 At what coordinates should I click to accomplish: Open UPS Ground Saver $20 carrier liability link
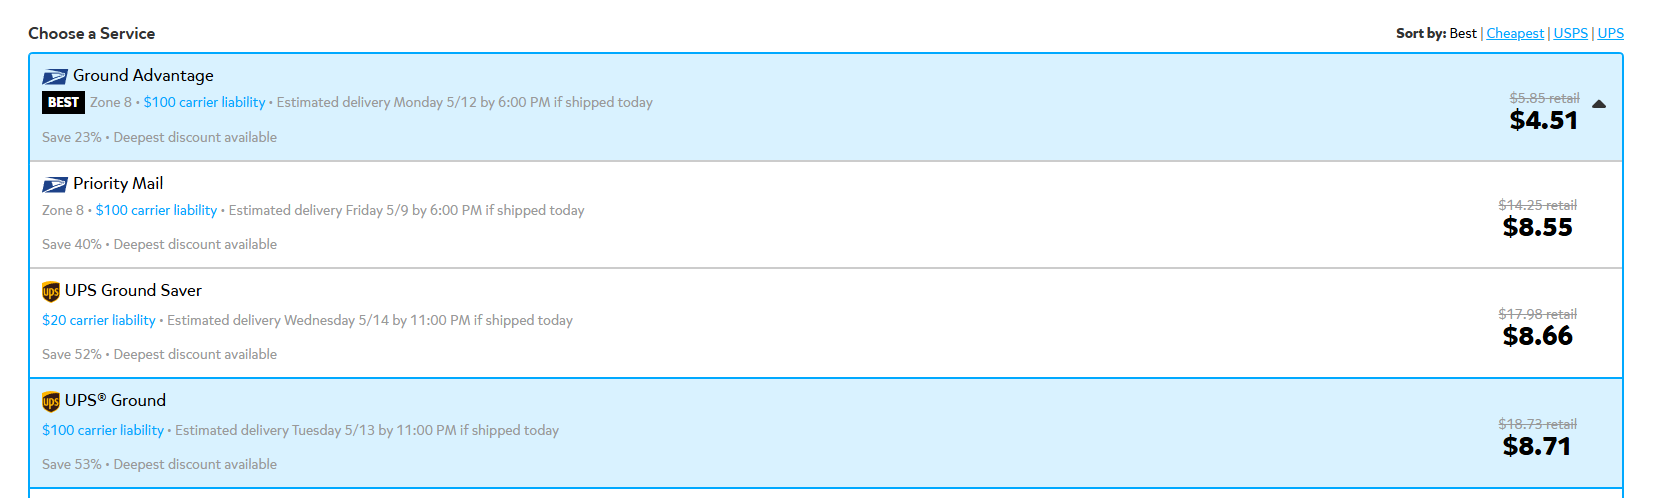point(99,320)
